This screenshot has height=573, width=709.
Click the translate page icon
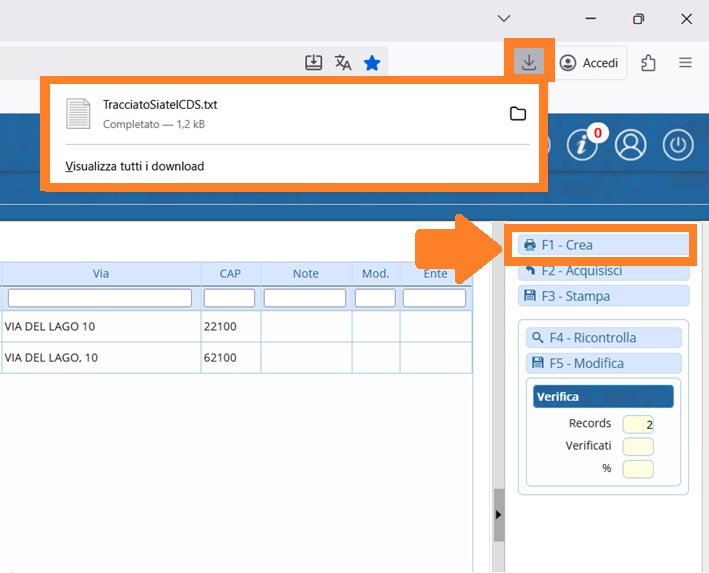click(x=343, y=63)
